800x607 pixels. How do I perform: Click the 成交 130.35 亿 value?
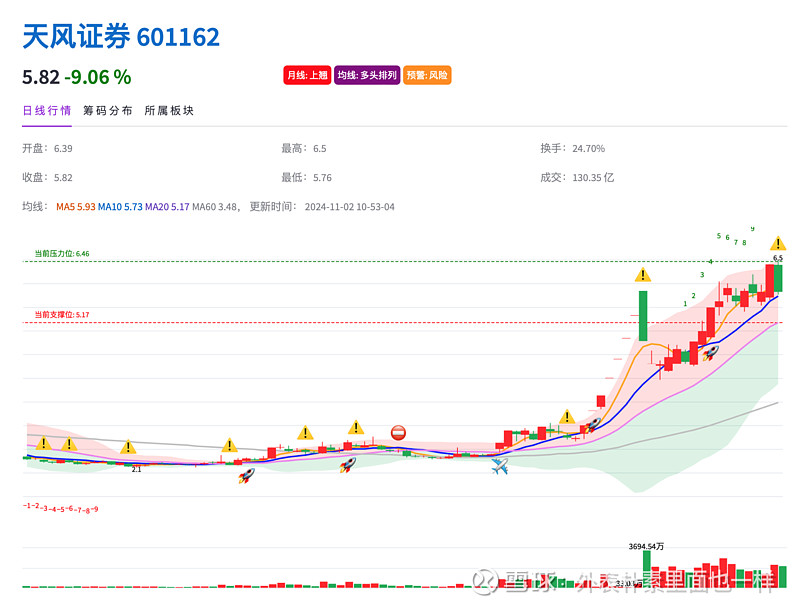(593, 178)
